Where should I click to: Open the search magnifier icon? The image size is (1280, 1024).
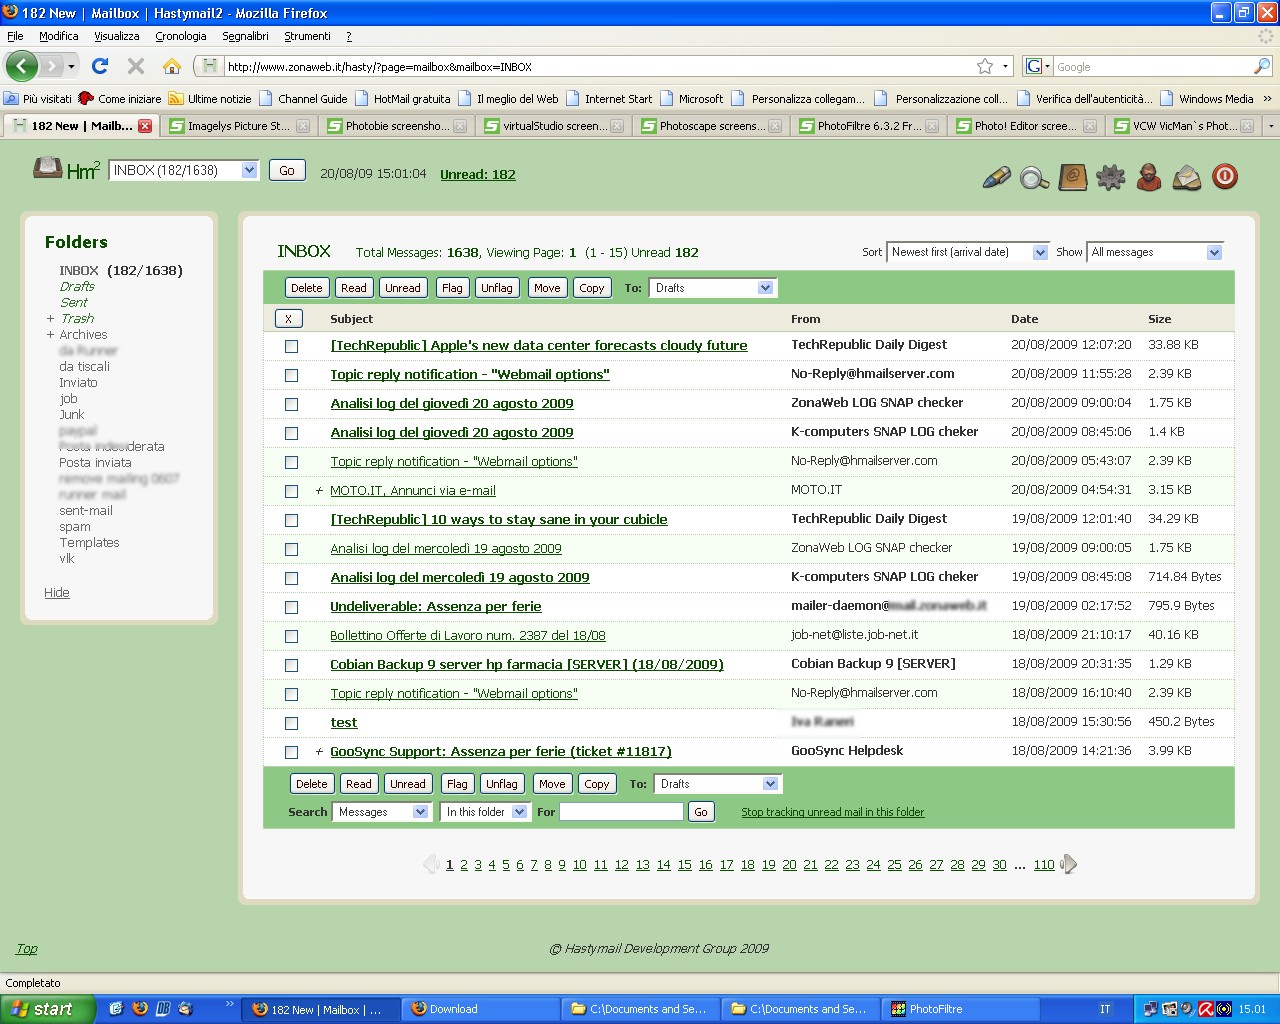(1034, 177)
